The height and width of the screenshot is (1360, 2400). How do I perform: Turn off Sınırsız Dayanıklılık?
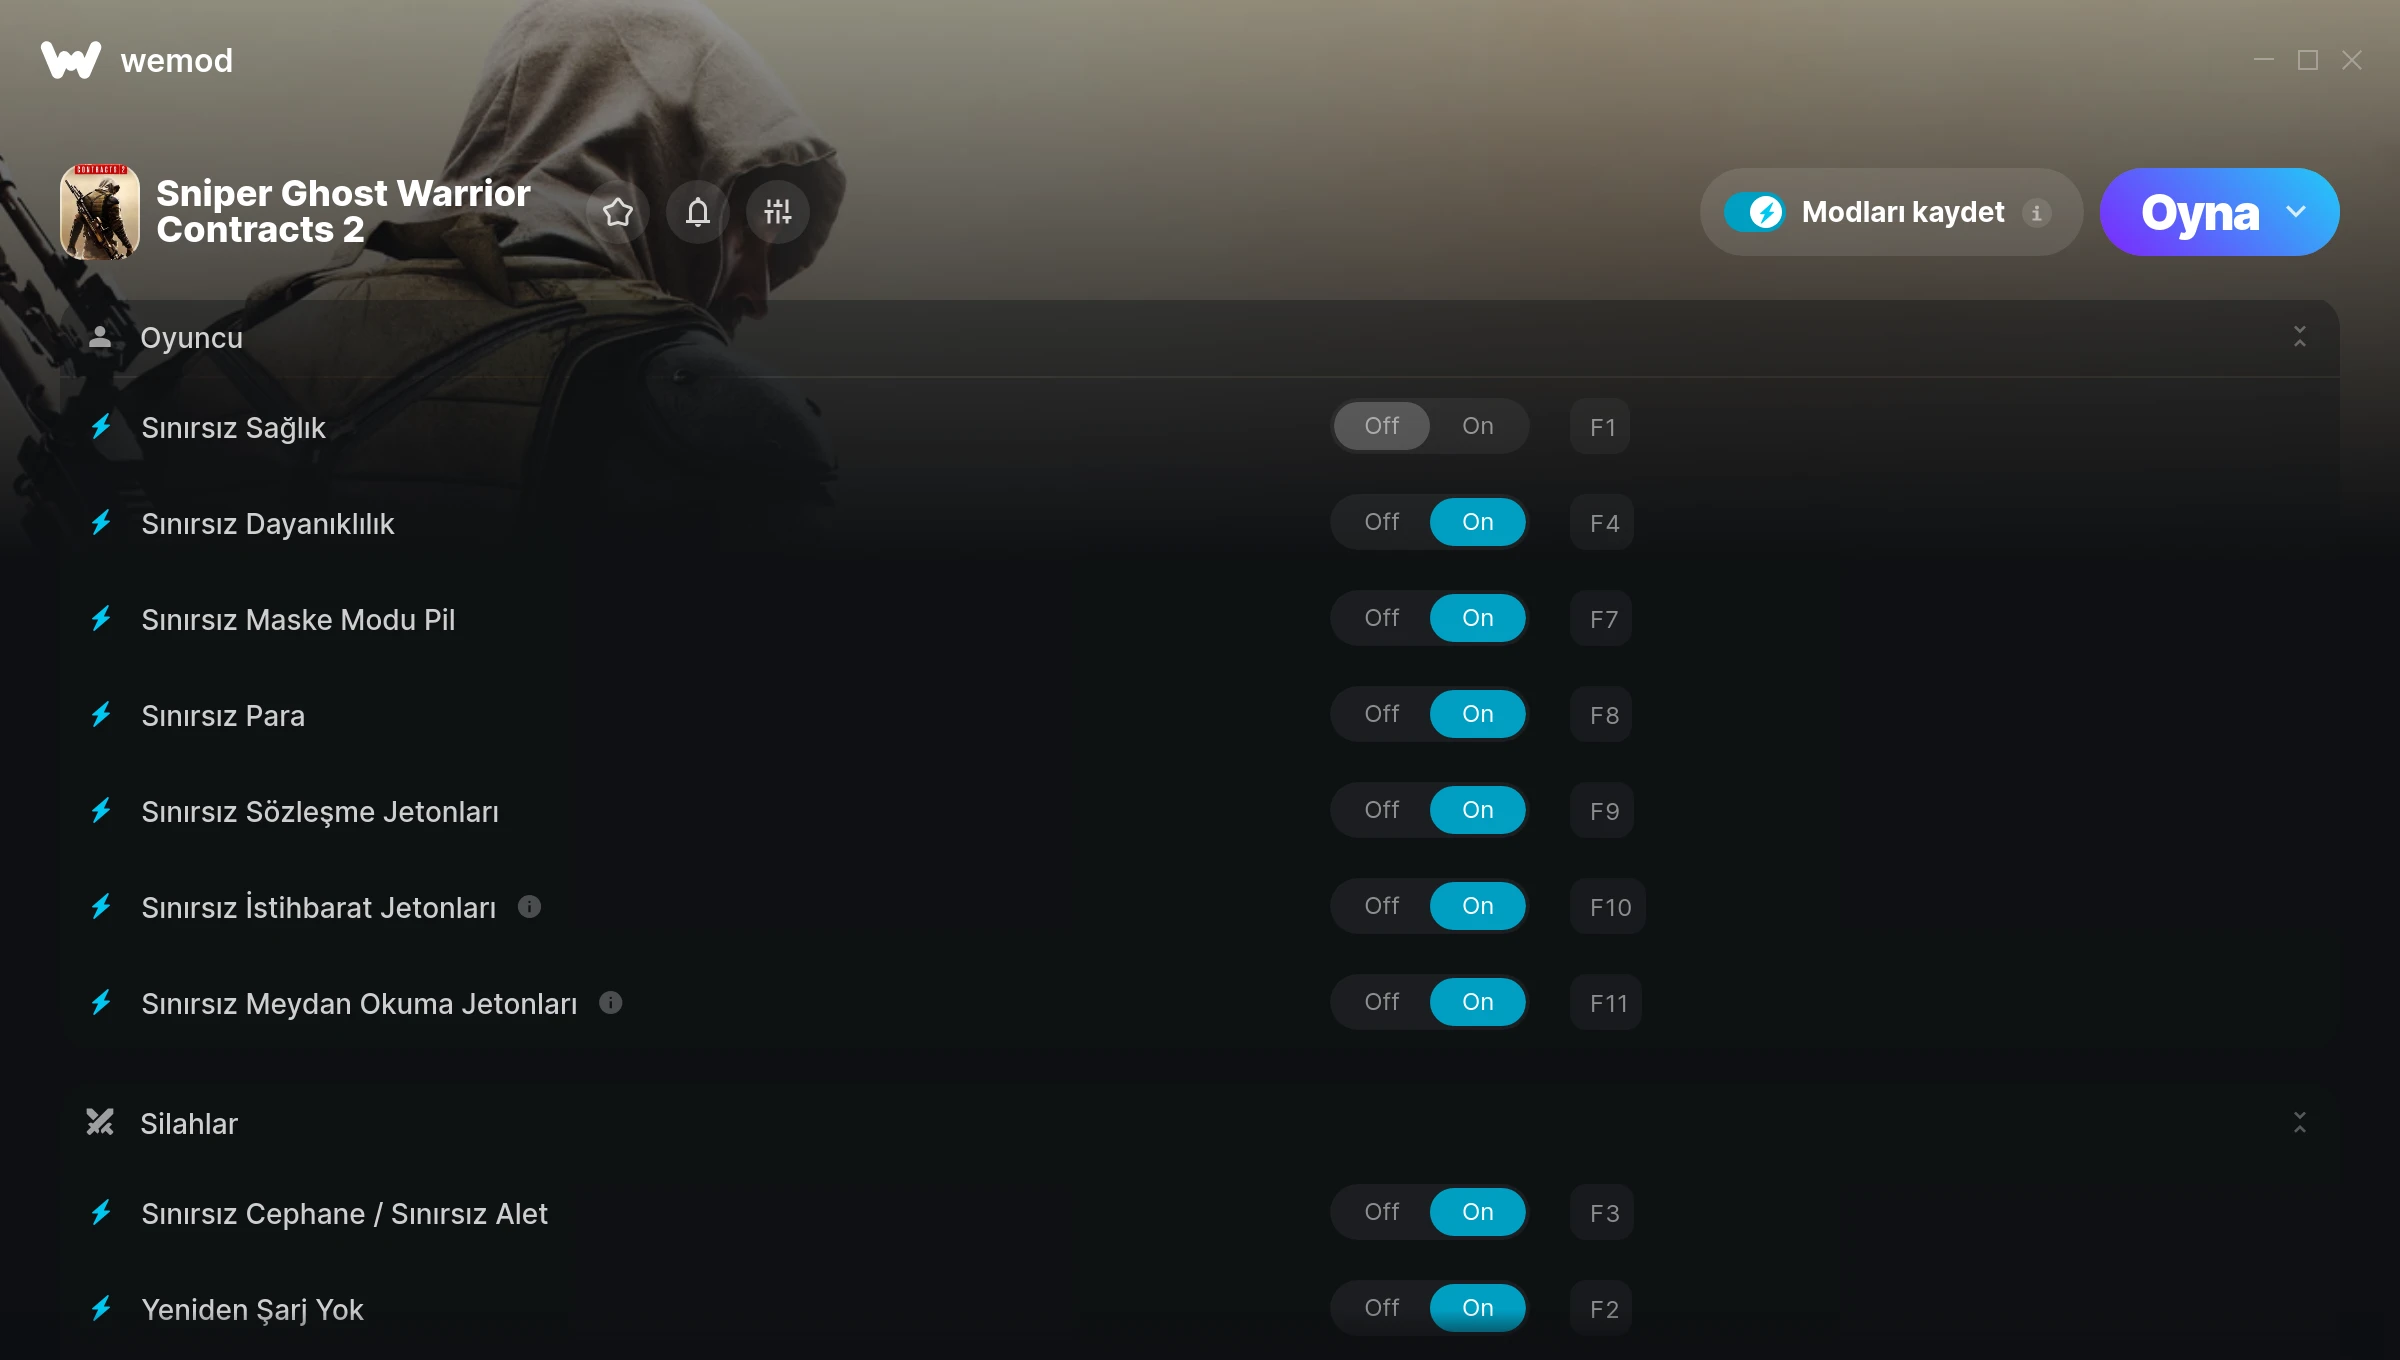(1382, 522)
